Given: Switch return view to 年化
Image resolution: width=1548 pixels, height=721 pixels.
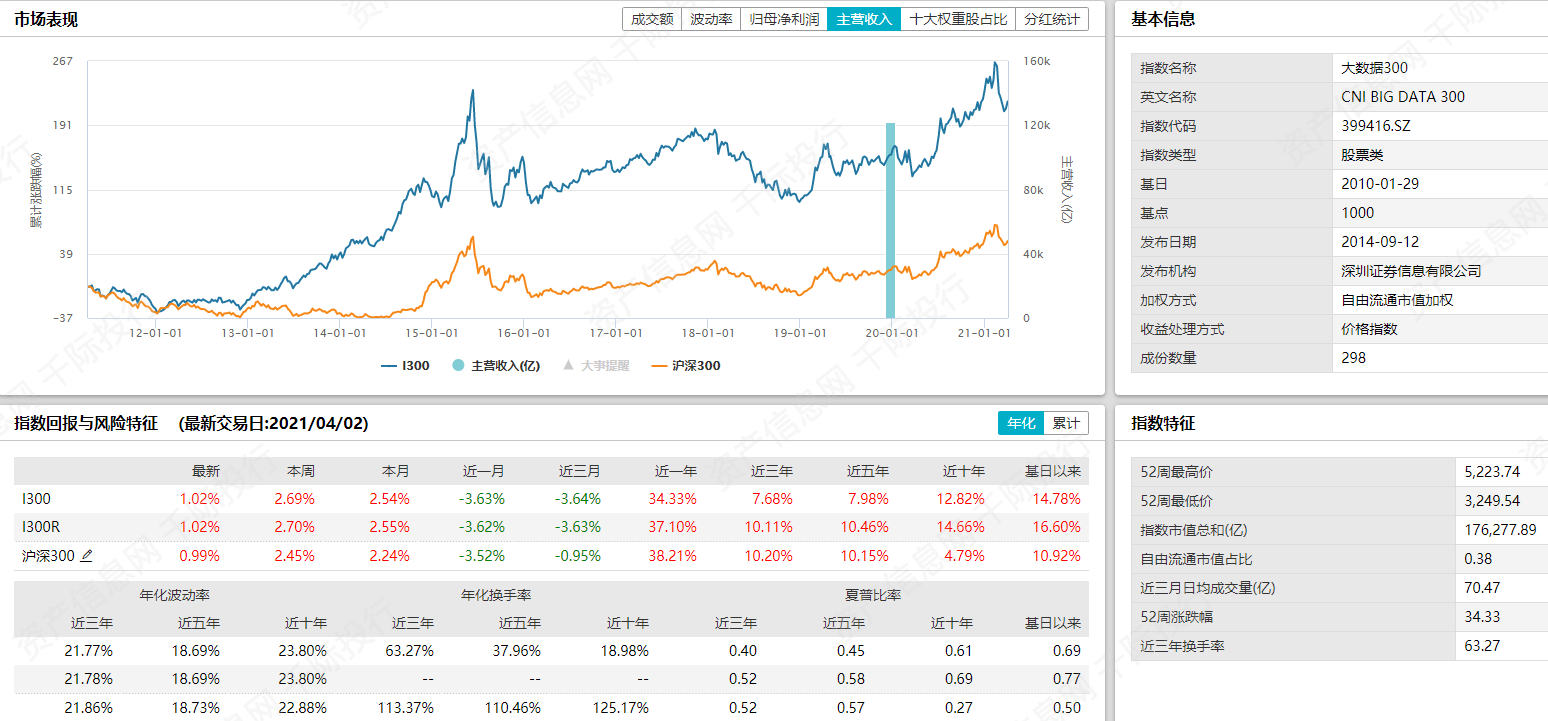Looking at the screenshot, I should point(1020,423).
